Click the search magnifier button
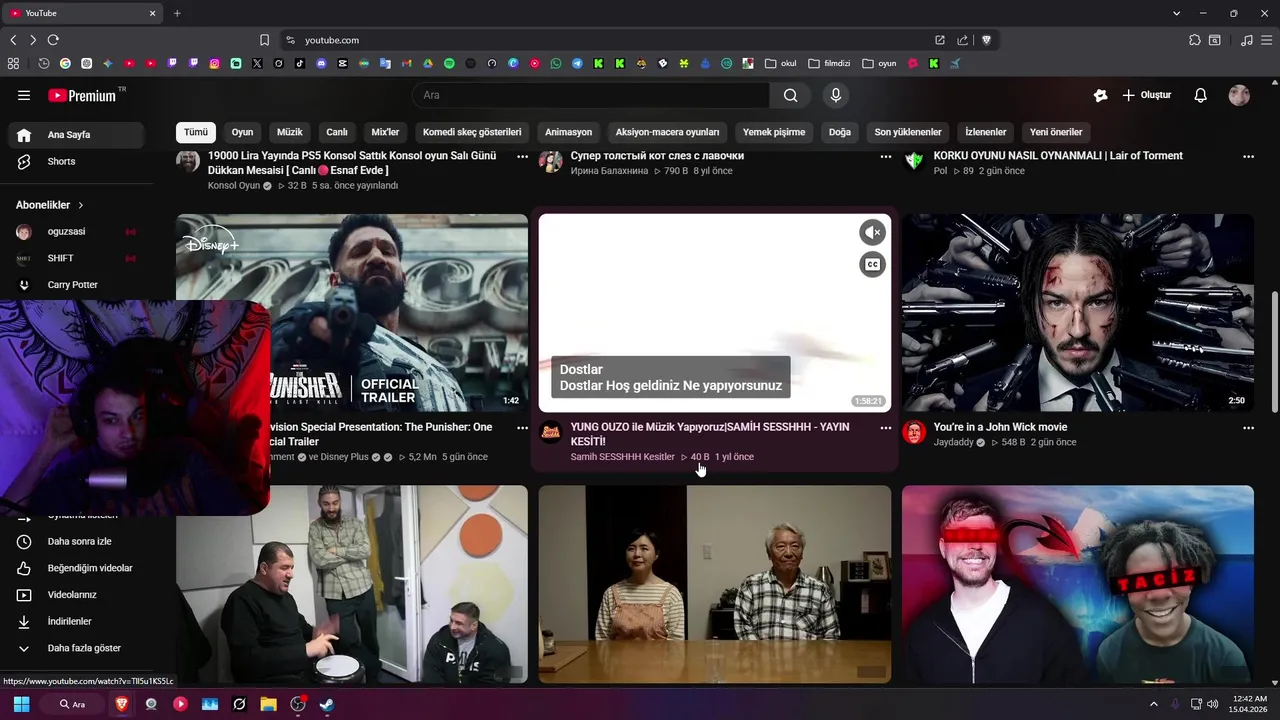Viewport: 1280px width, 720px height. (x=791, y=95)
